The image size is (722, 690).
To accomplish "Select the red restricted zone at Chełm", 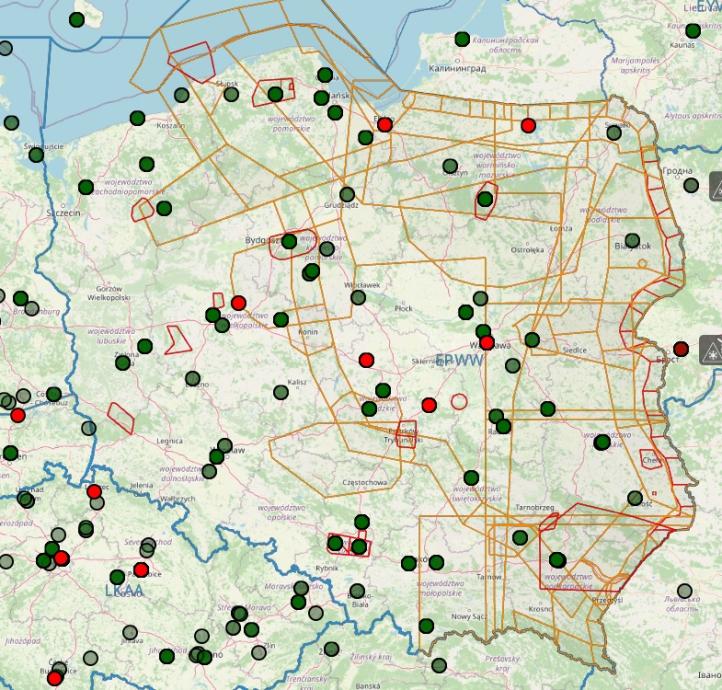I will point(651,459).
